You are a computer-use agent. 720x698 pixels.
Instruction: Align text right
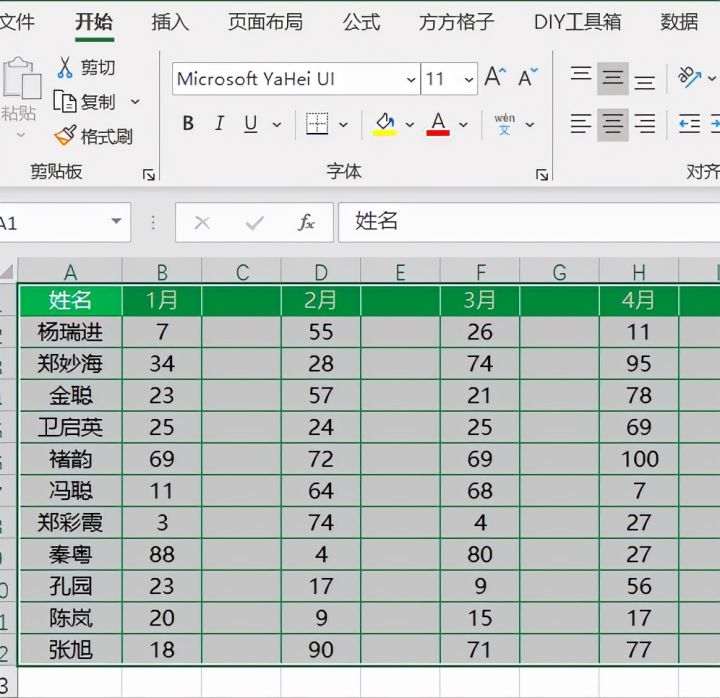644,124
